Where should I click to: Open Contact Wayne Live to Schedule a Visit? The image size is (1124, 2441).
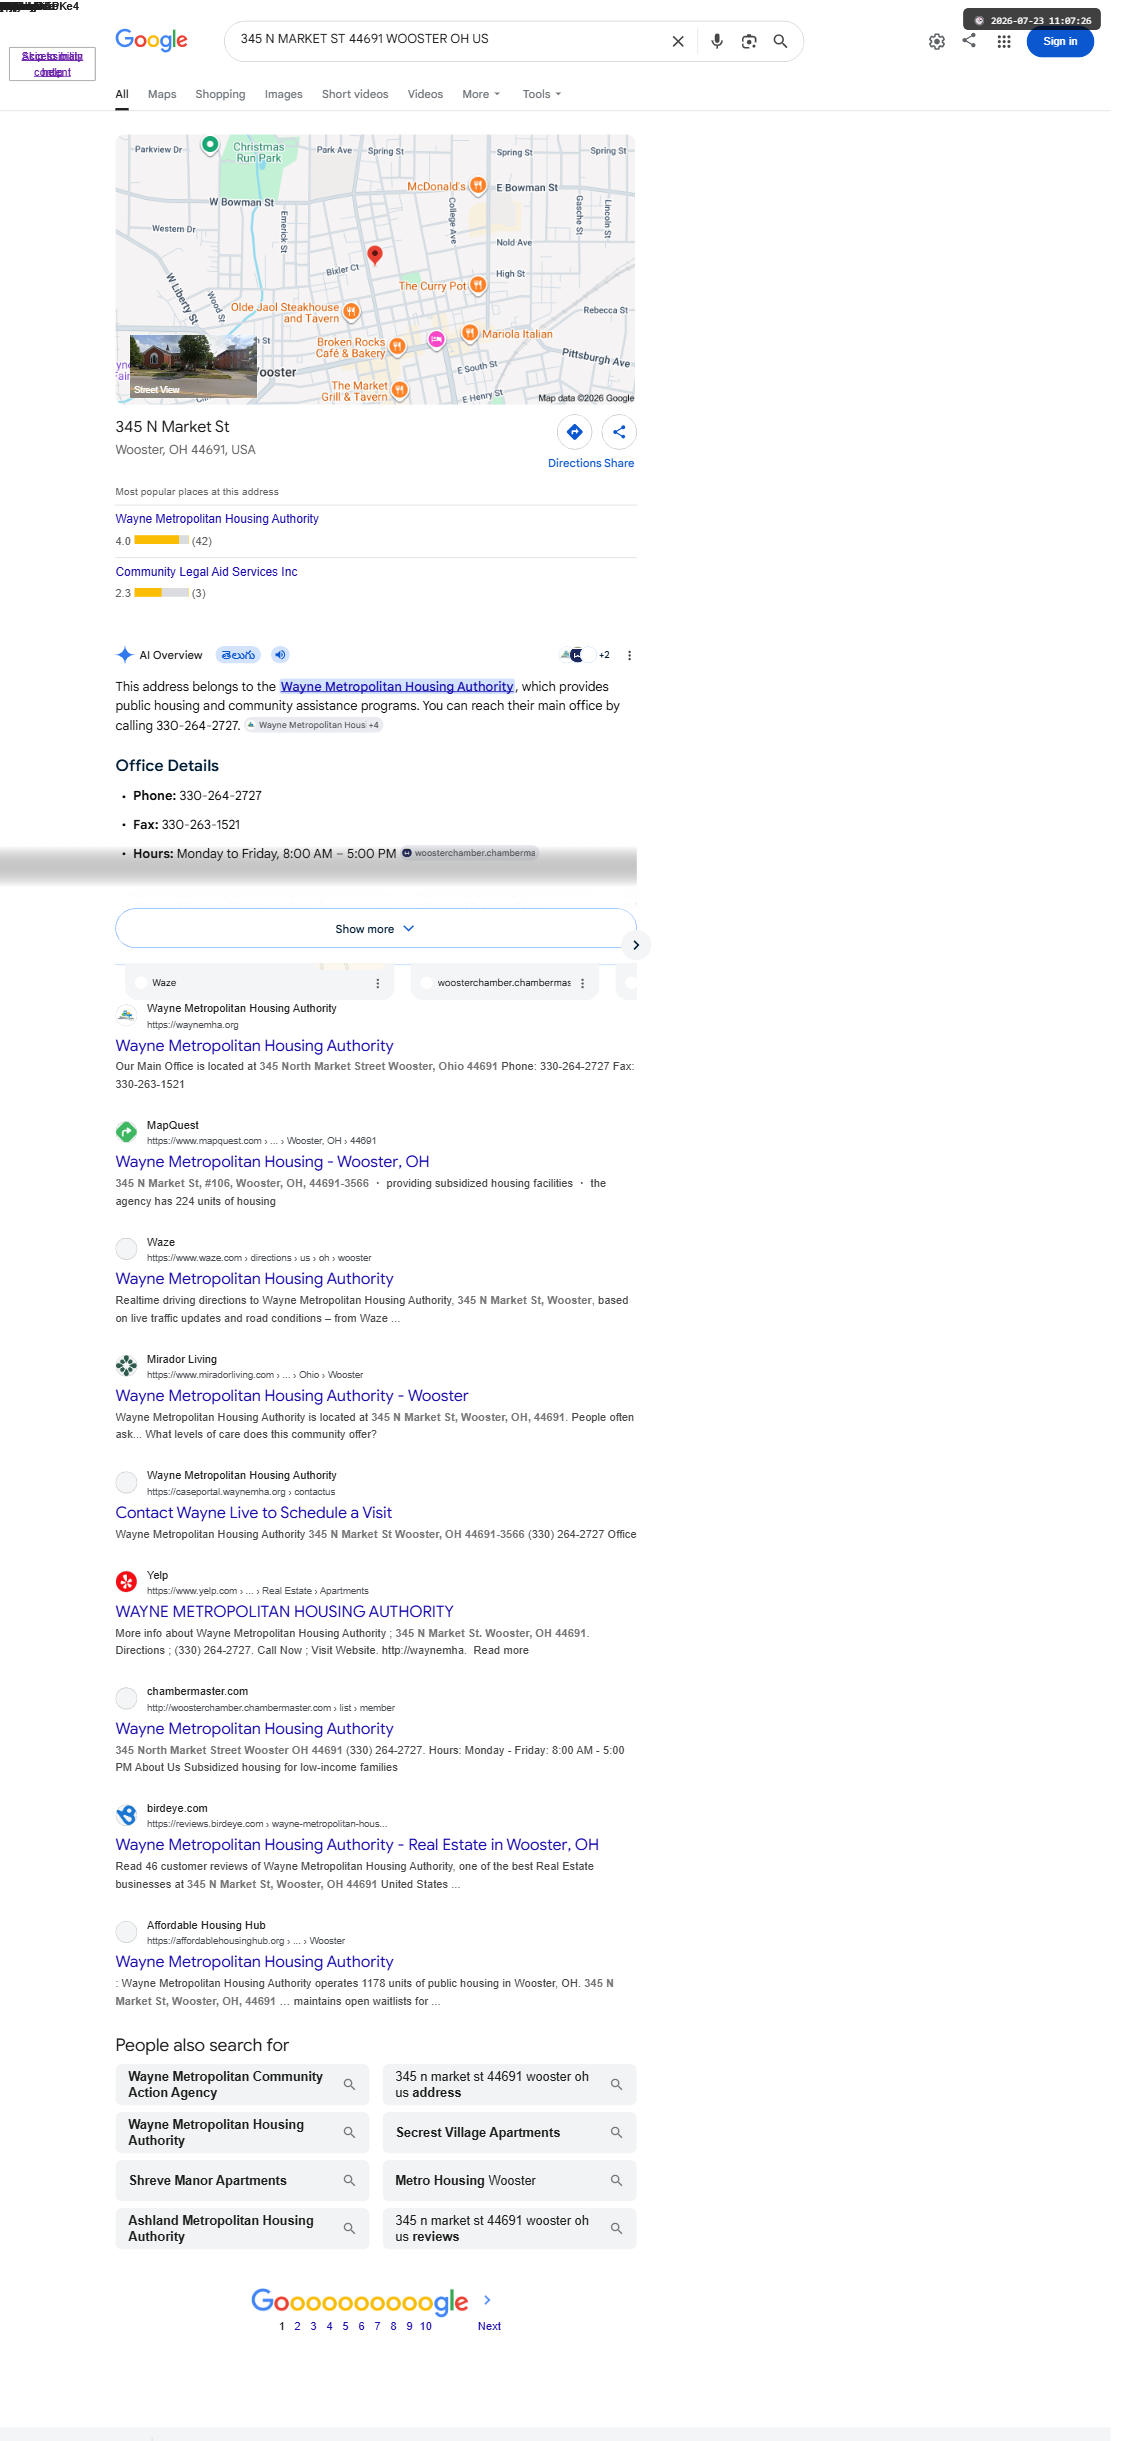click(253, 1512)
